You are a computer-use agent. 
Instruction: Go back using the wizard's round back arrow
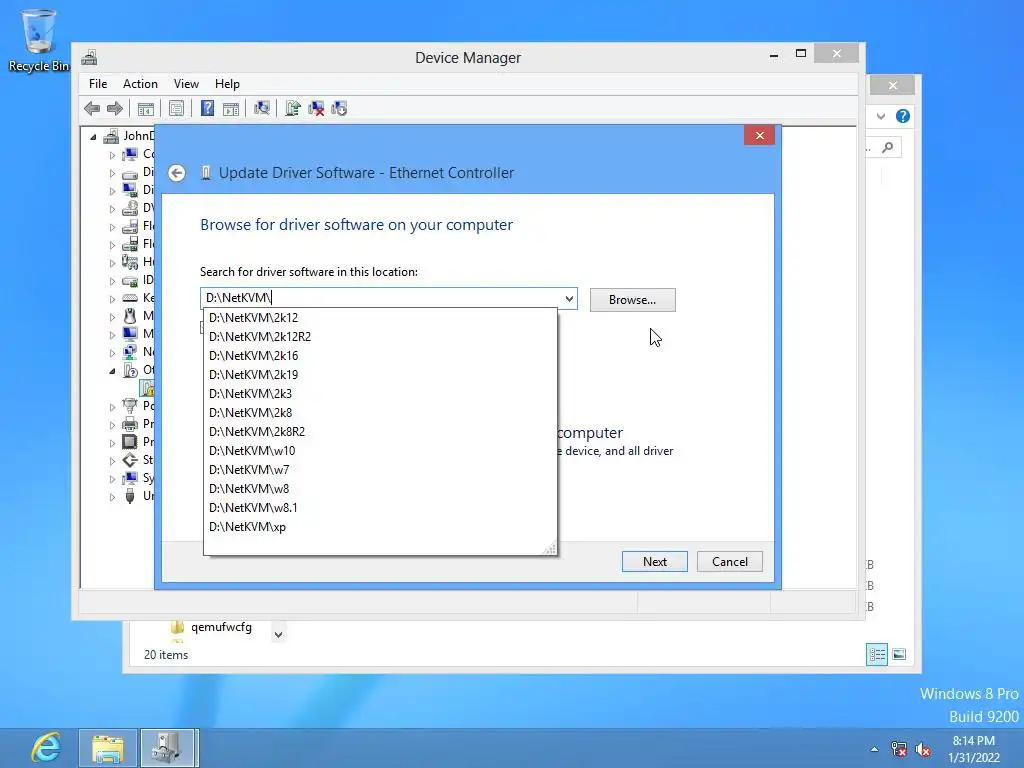tap(176, 173)
